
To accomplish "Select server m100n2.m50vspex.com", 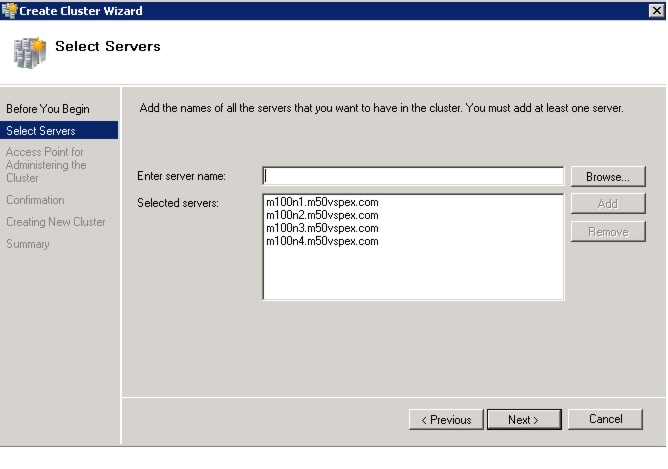I will [x=322, y=215].
